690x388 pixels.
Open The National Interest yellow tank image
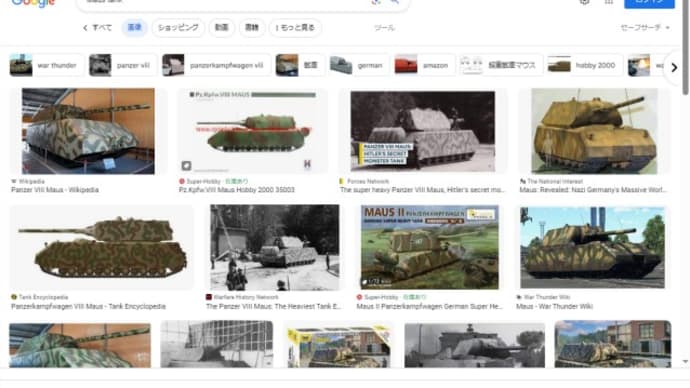click(x=594, y=131)
